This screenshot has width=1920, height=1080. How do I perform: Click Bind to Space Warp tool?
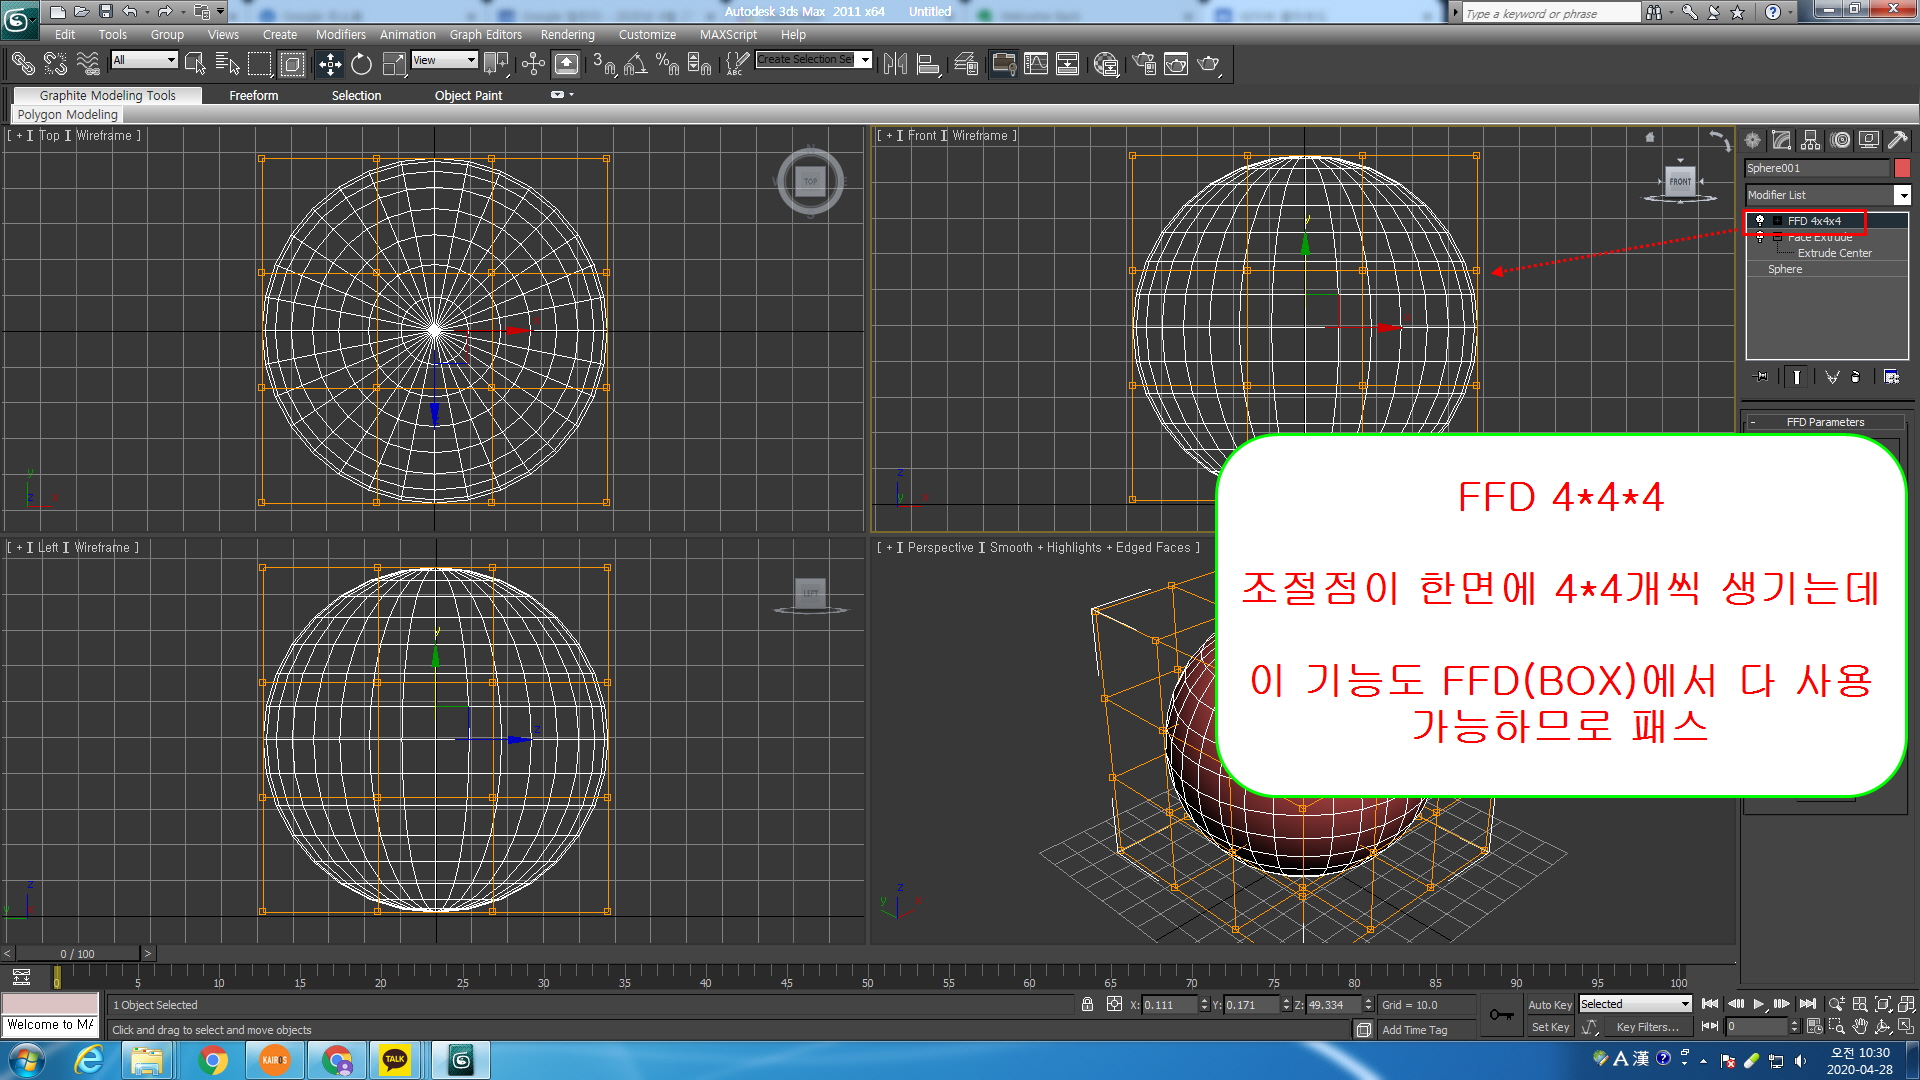click(88, 64)
